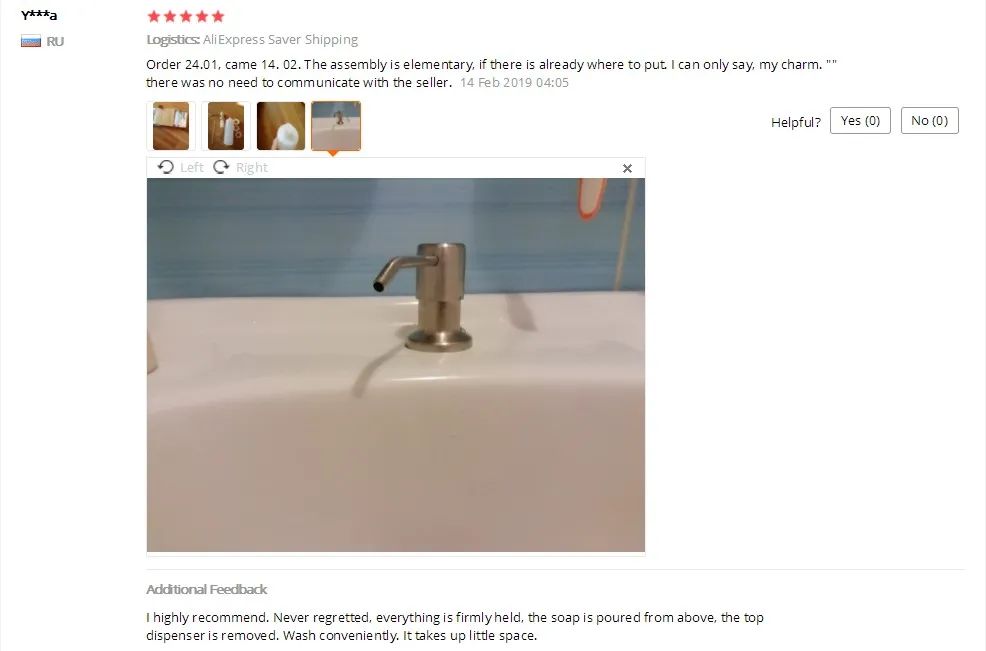Mark review helpful with Yes (0)

(860, 121)
